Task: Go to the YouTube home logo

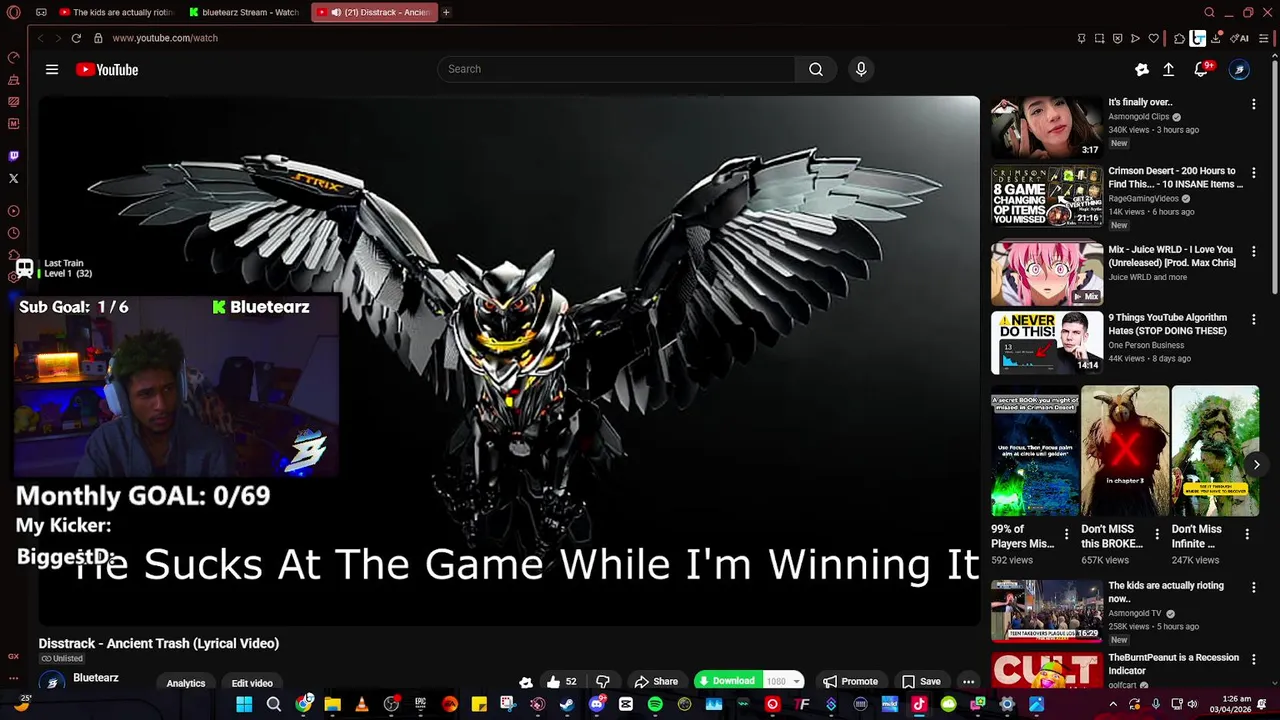Action: coord(107,69)
